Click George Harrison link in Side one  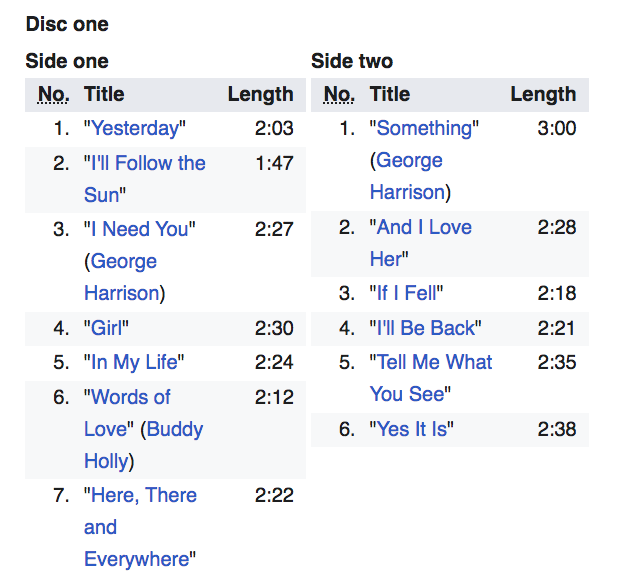pyautogui.click(x=123, y=277)
